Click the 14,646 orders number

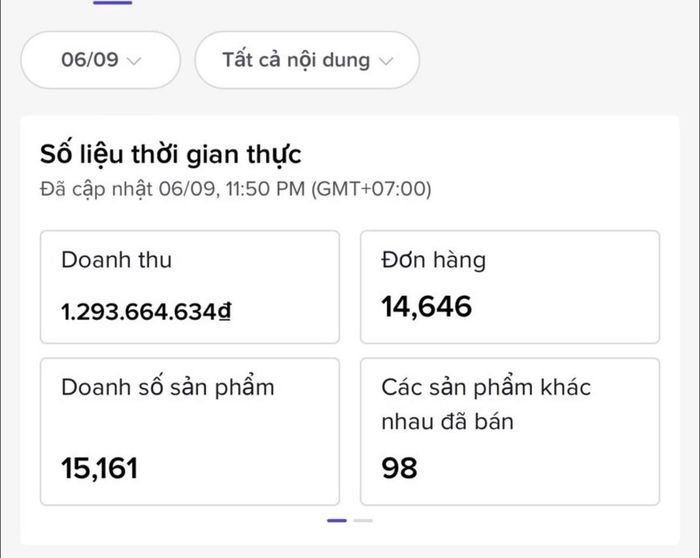(426, 307)
